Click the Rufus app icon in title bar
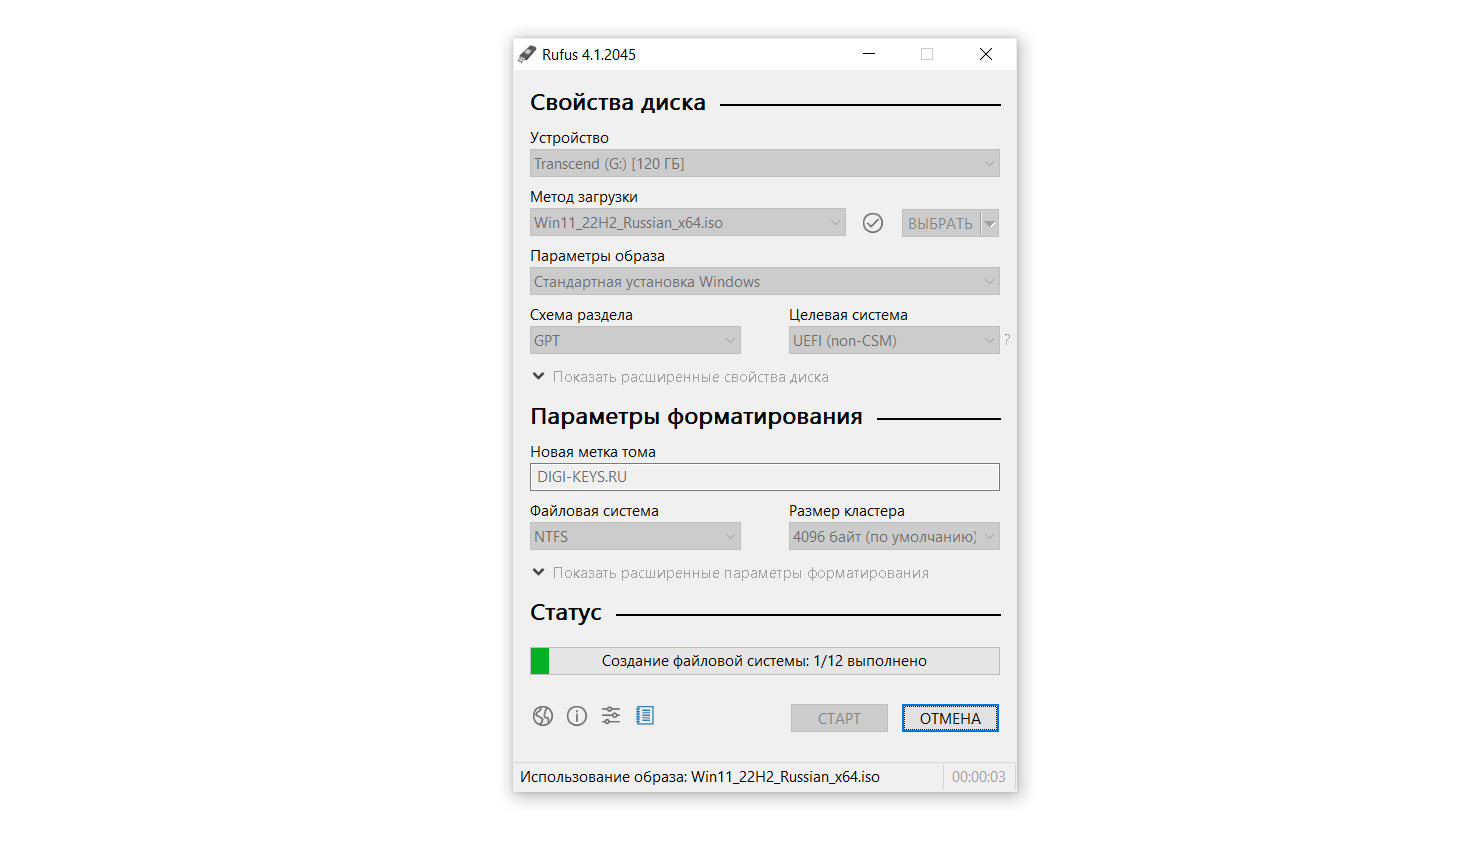The image size is (1472, 862). click(527, 54)
